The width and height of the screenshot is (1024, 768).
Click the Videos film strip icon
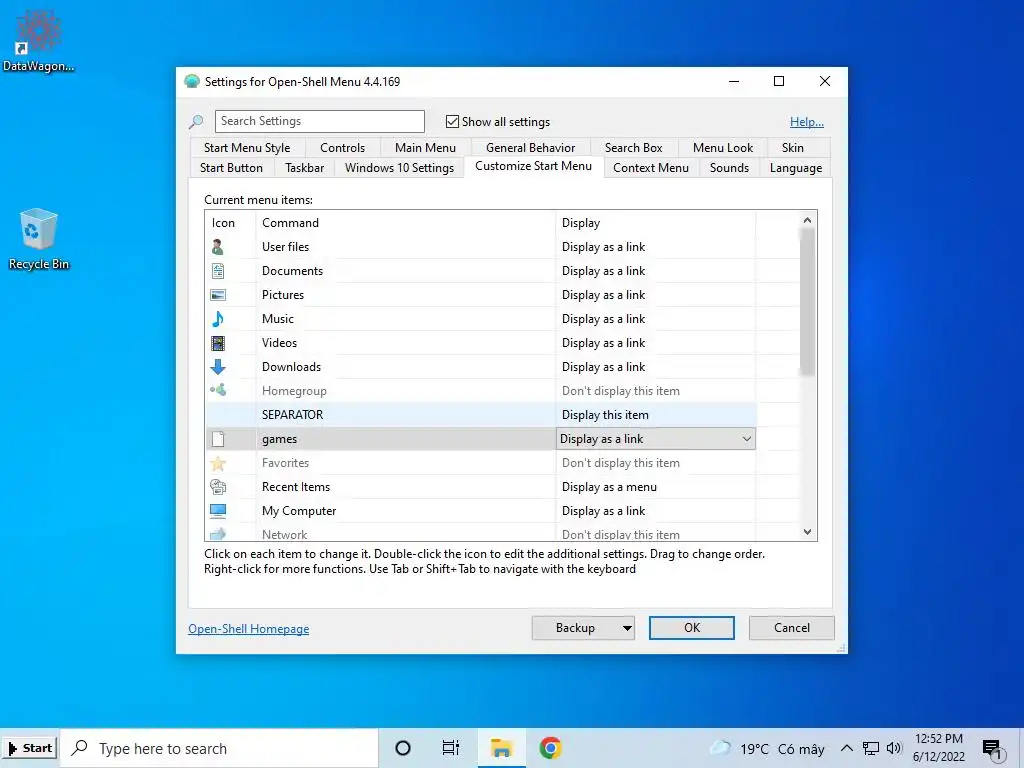[217, 343]
